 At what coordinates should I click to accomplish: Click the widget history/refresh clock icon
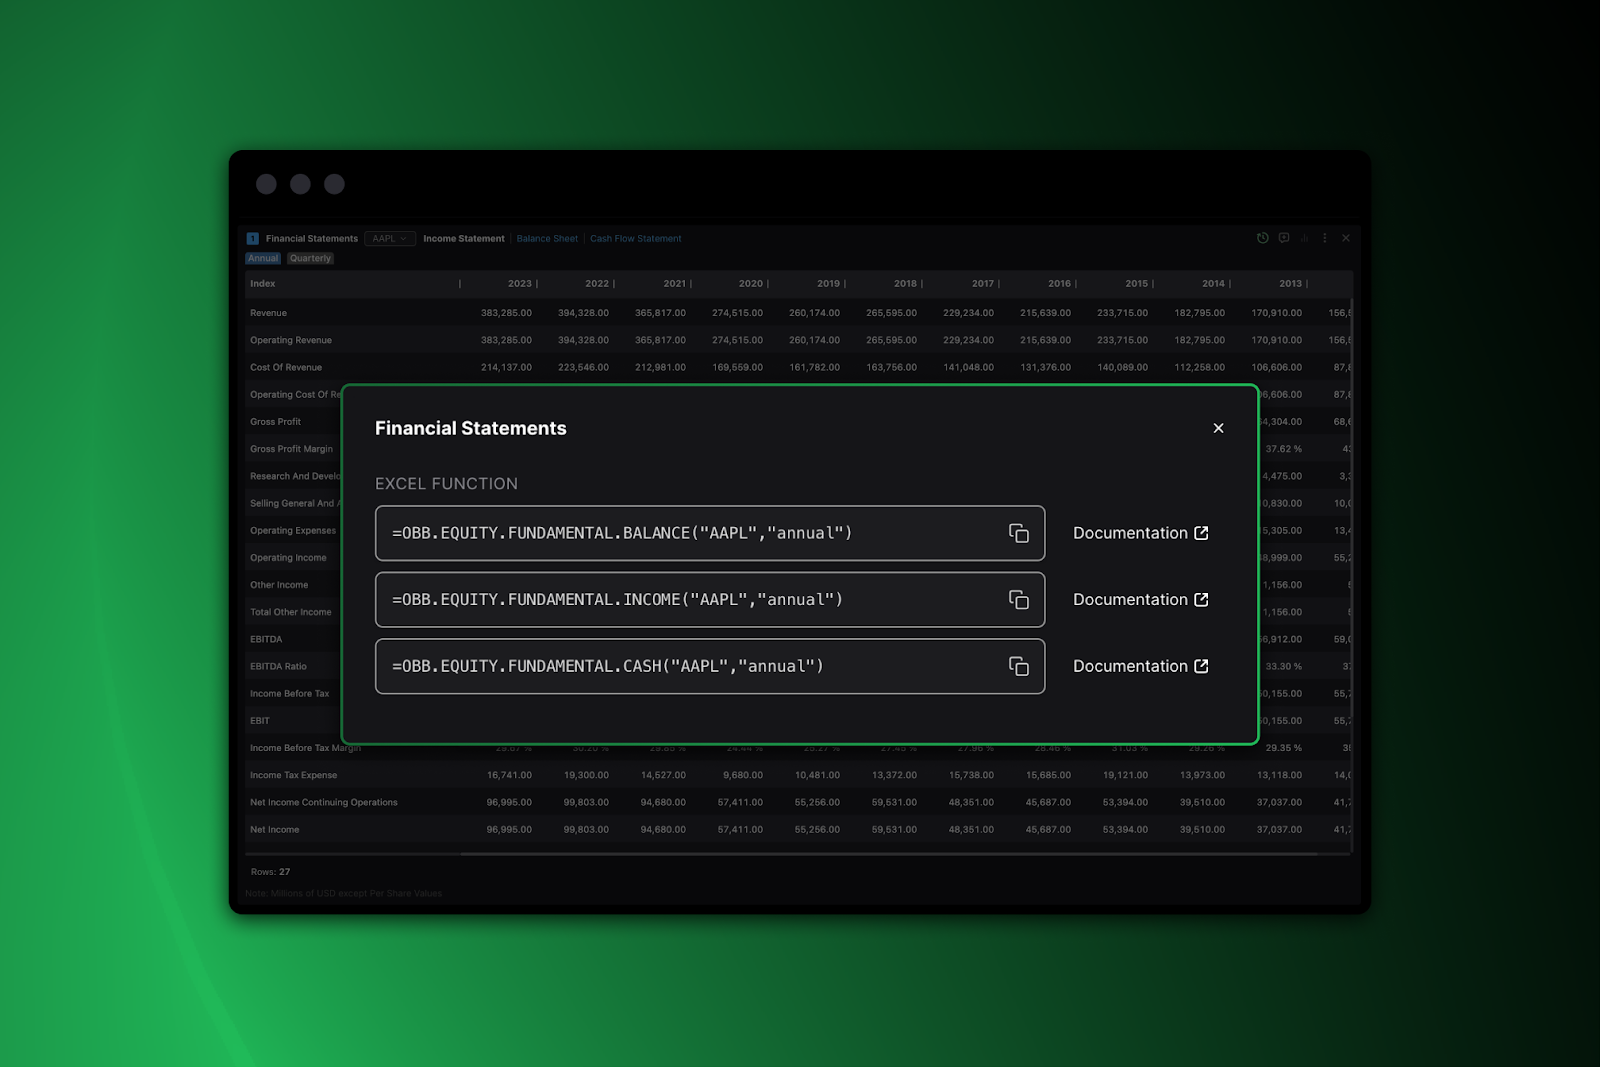[x=1262, y=238]
